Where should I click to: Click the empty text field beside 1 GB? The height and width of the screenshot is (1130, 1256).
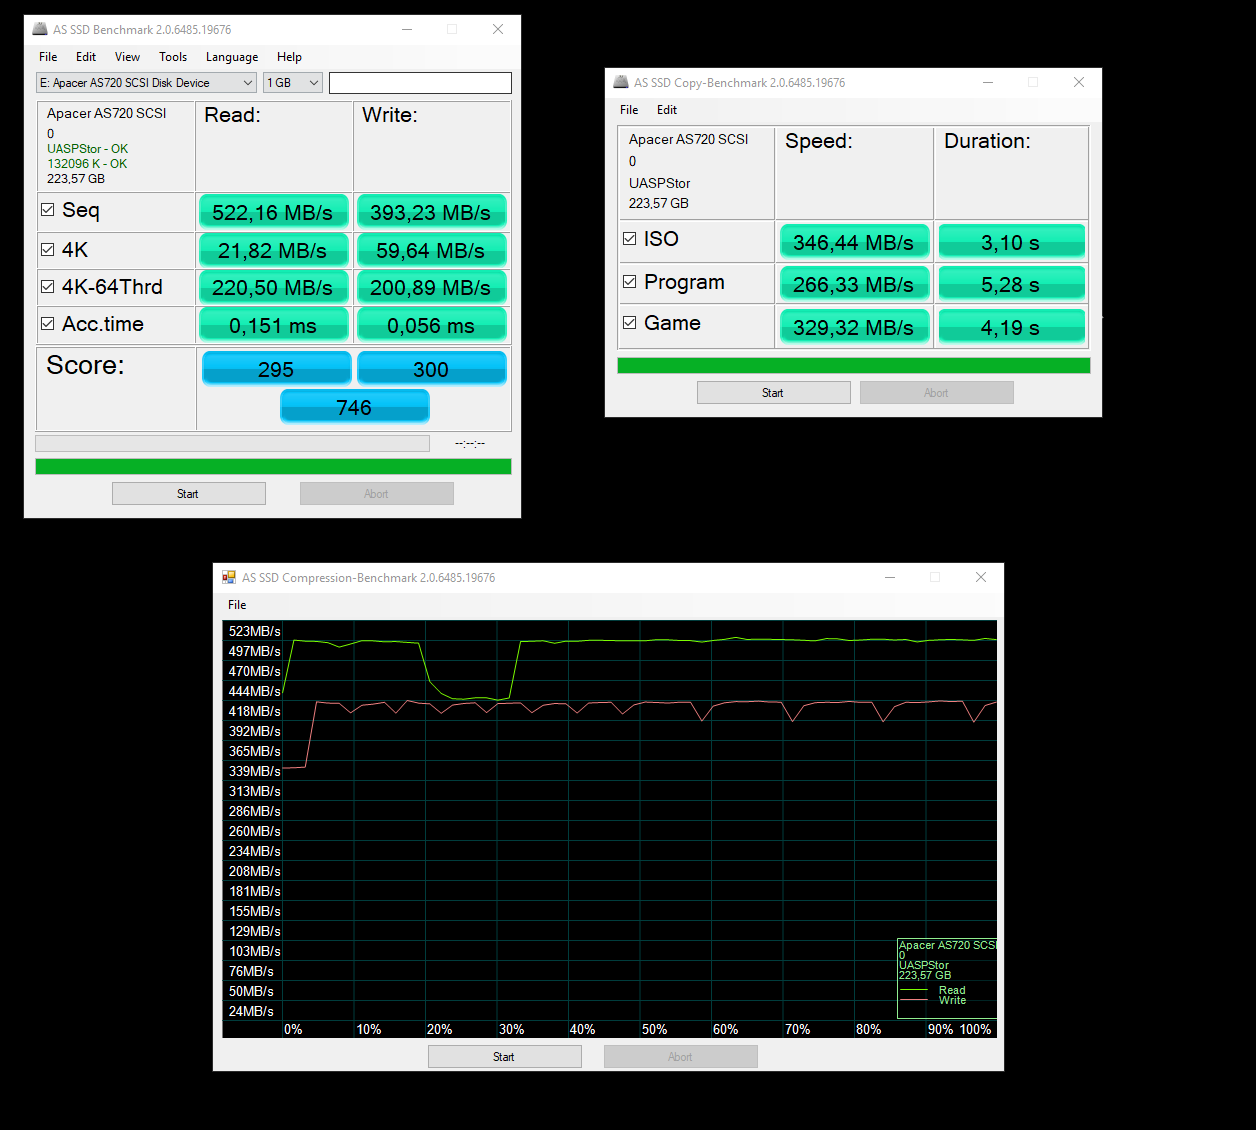(420, 83)
